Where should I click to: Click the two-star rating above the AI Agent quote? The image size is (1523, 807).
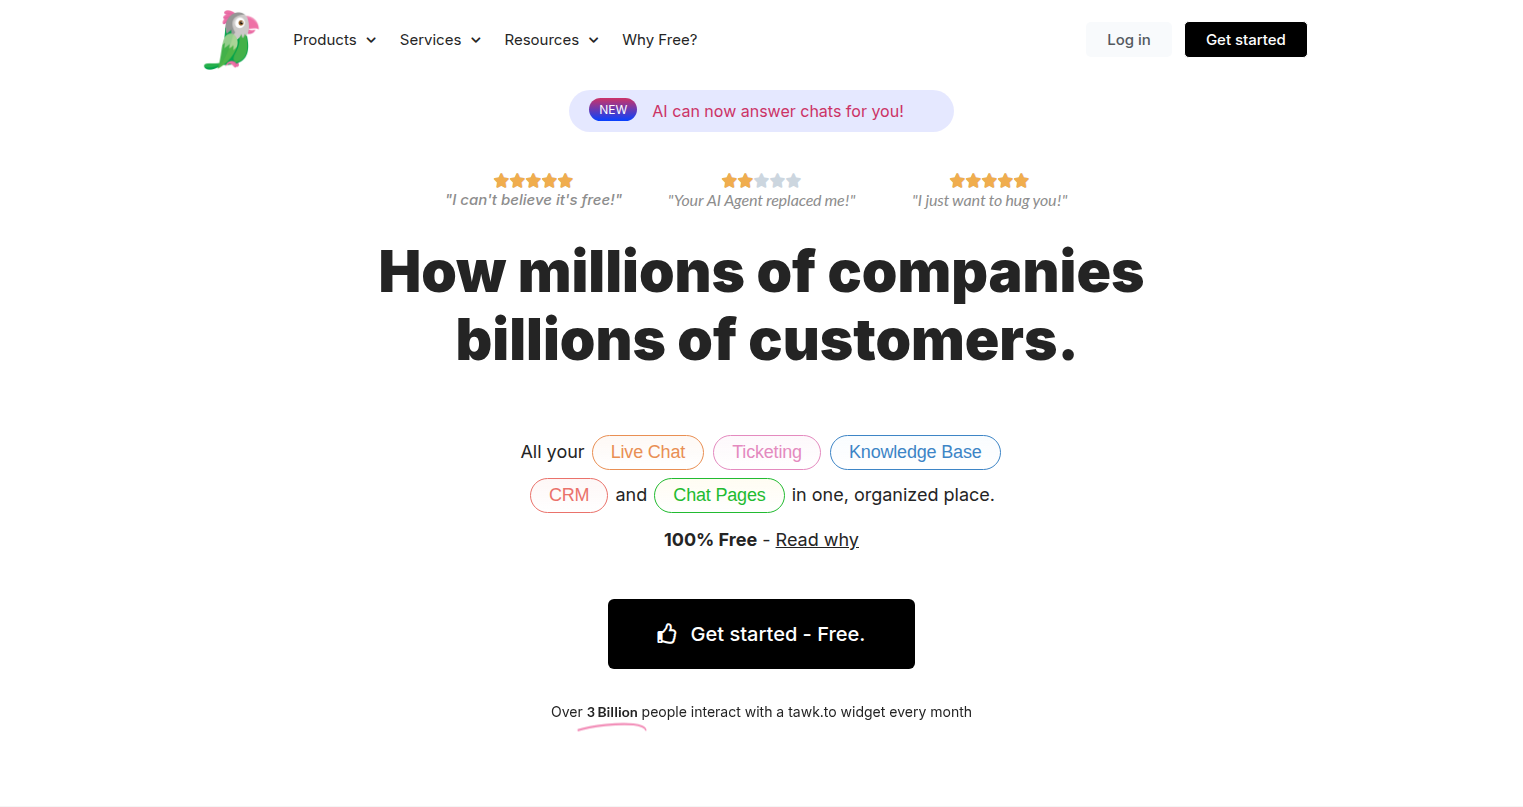click(x=761, y=181)
